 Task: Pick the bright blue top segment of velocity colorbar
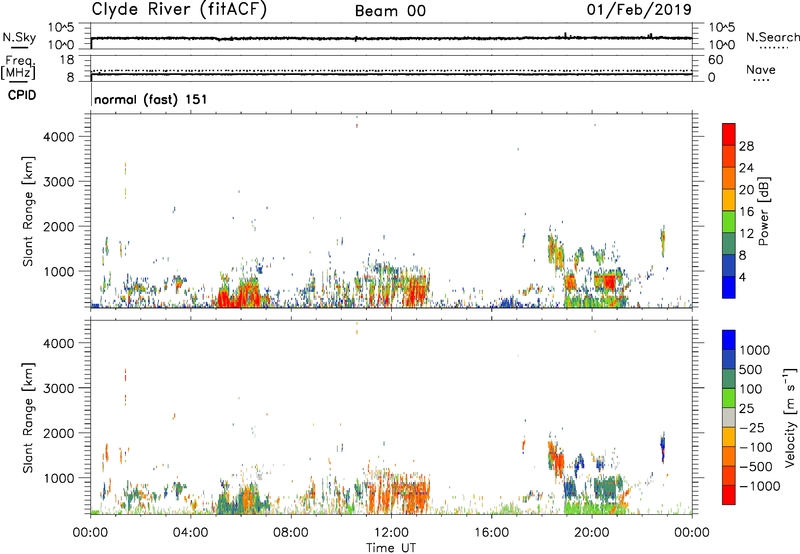(x=729, y=340)
